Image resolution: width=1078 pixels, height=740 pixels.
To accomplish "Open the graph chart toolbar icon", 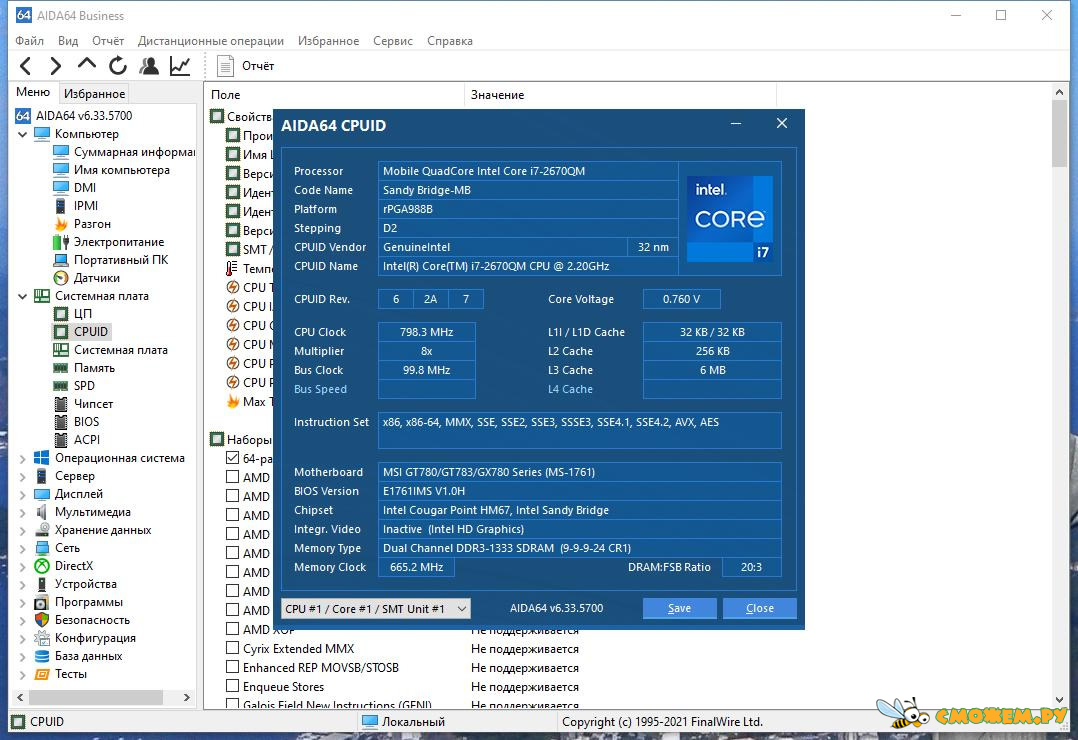I will pyautogui.click(x=180, y=66).
